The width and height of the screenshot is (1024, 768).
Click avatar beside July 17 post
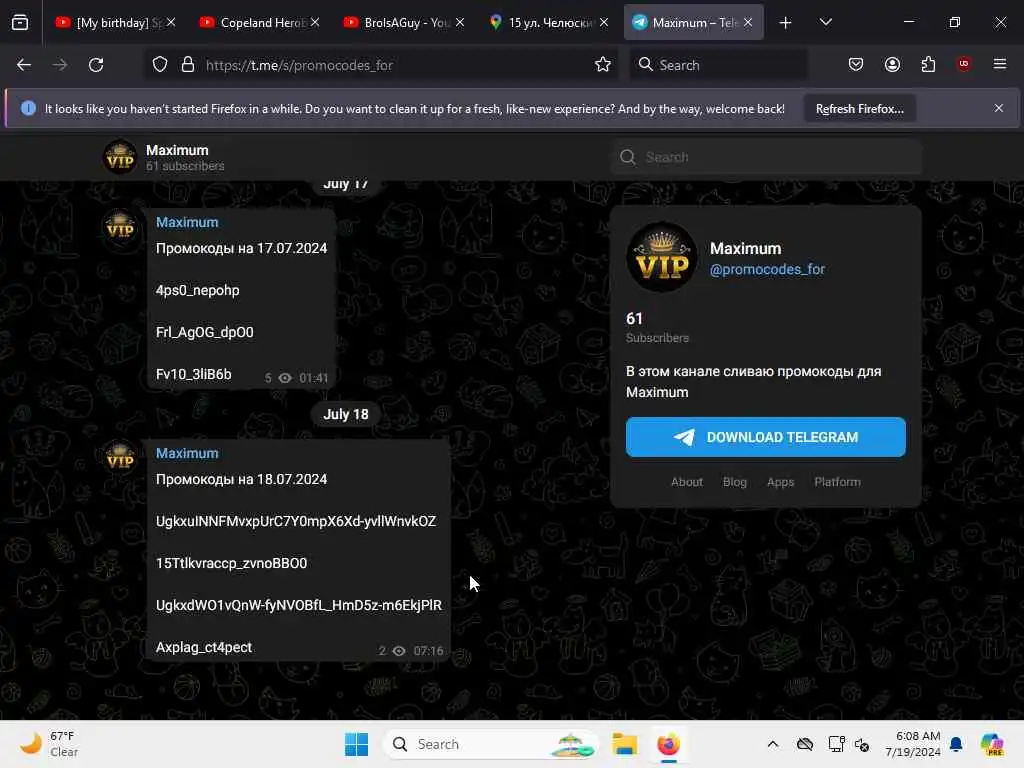coord(120,226)
